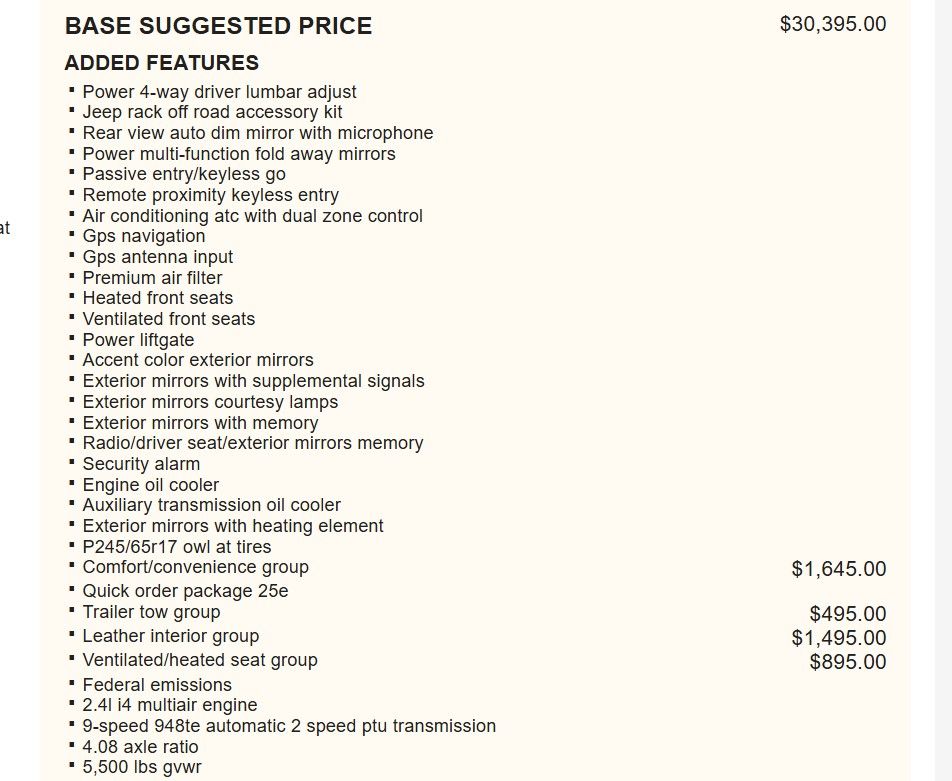The image size is (952, 781).
Task: Click the Gps navigation feature line
Action: coord(143,236)
